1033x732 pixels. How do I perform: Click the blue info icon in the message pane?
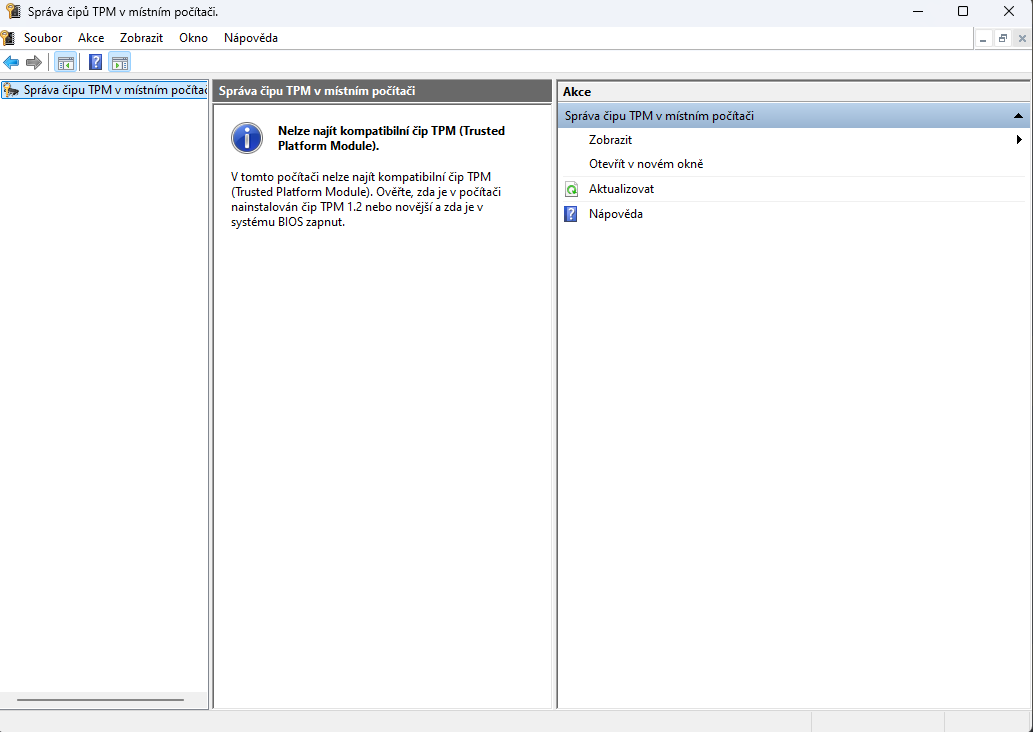click(246, 138)
